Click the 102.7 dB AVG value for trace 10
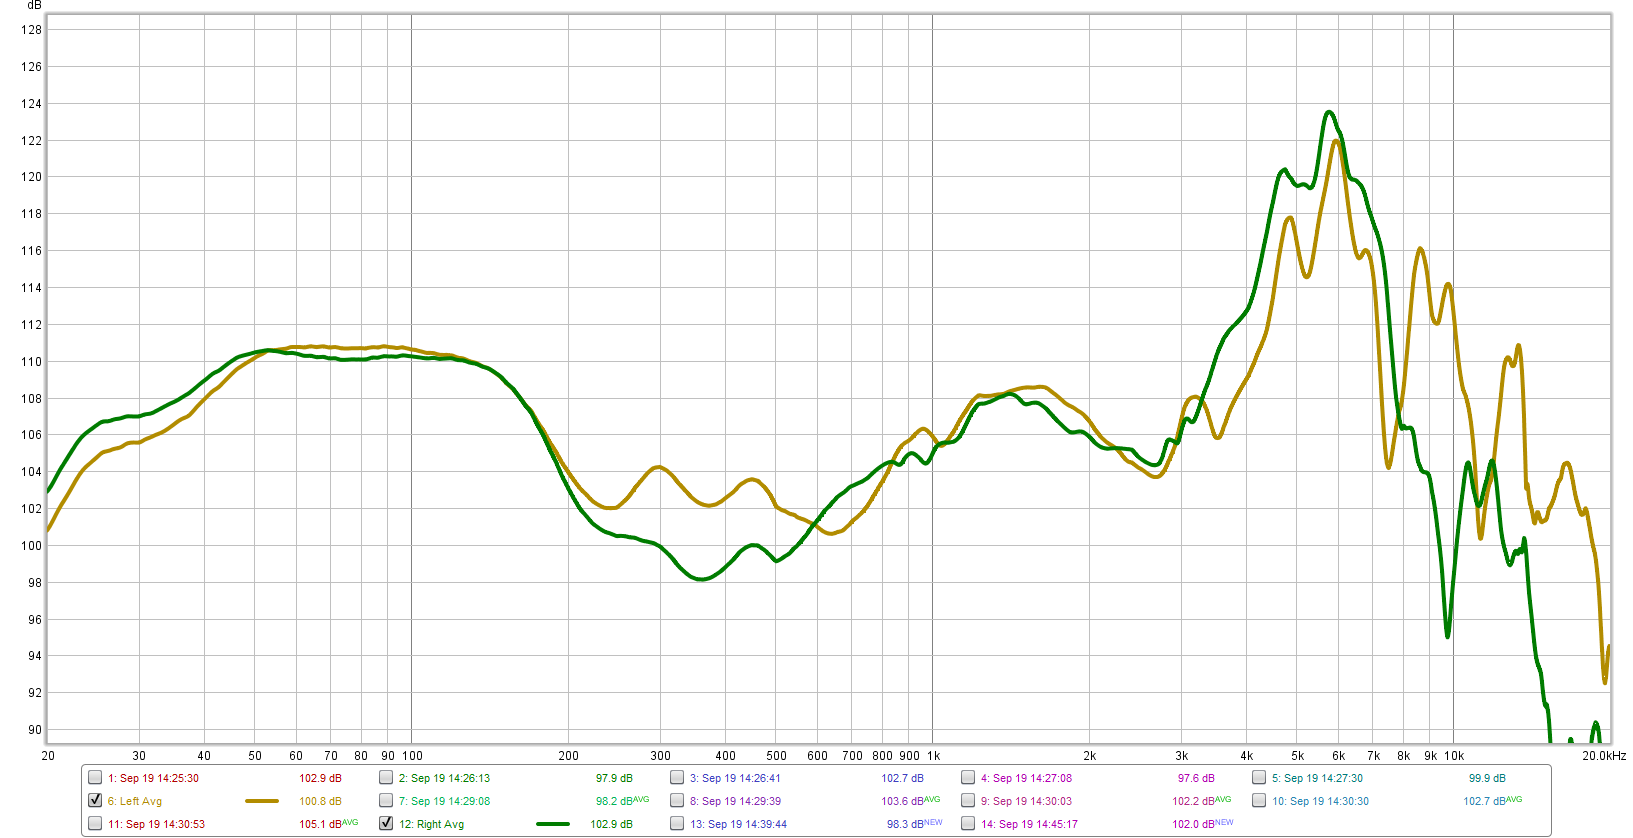The width and height of the screenshot is (1633, 838). pyautogui.click(x=1492, y=801)
